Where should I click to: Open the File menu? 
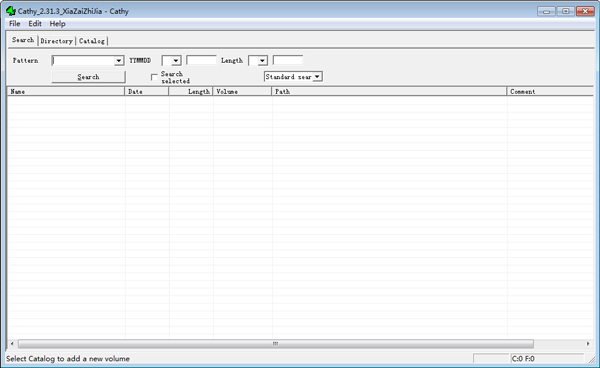pos(15,24)
